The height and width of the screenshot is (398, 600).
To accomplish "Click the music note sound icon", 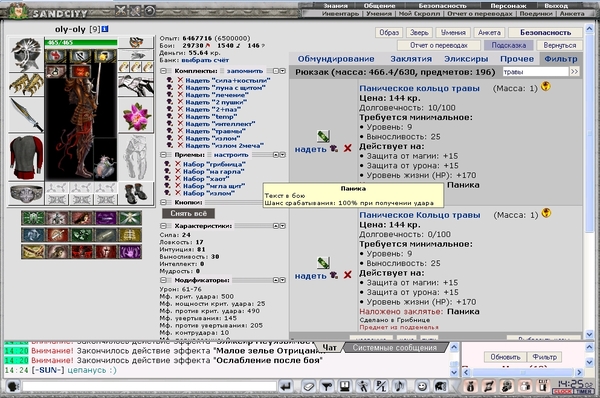I will tap(399, 387).
